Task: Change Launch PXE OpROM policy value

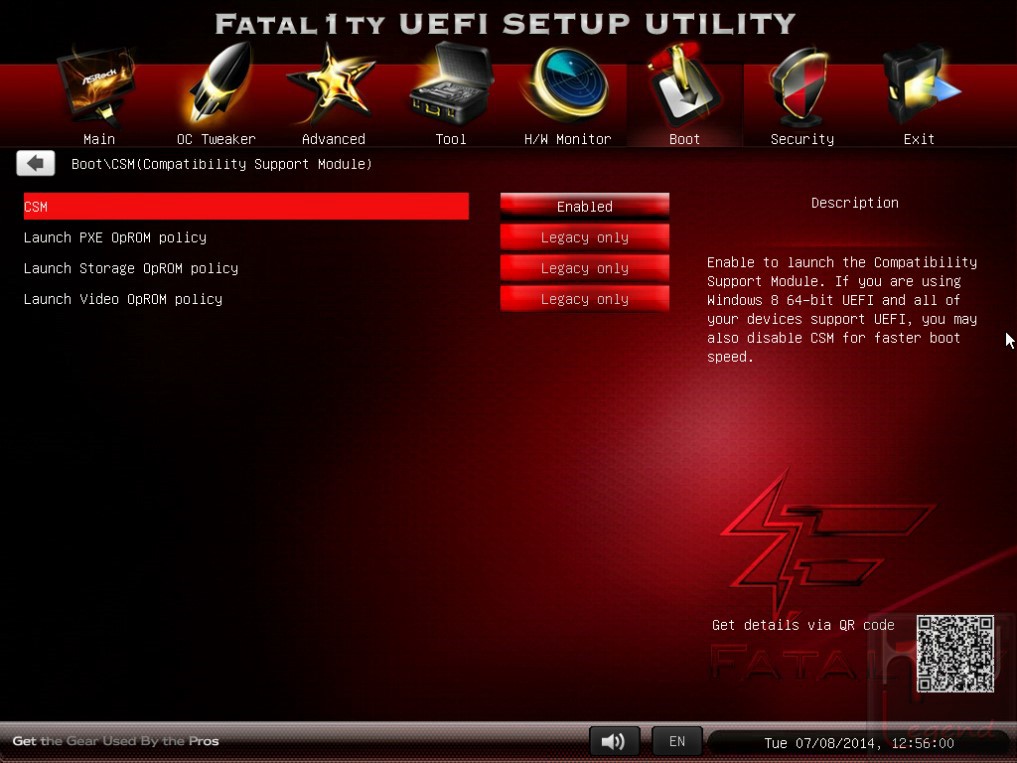Action: tap(584, 237)
